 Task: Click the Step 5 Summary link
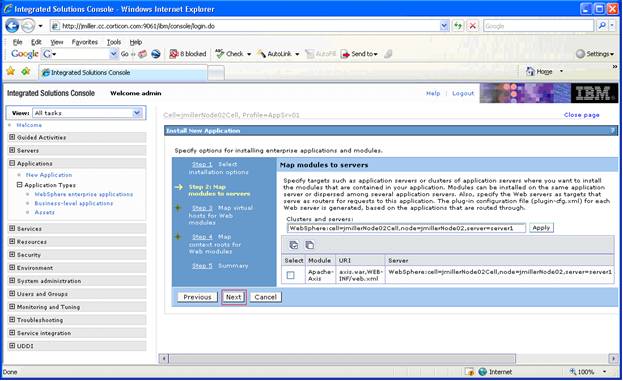tap(220, 265)
